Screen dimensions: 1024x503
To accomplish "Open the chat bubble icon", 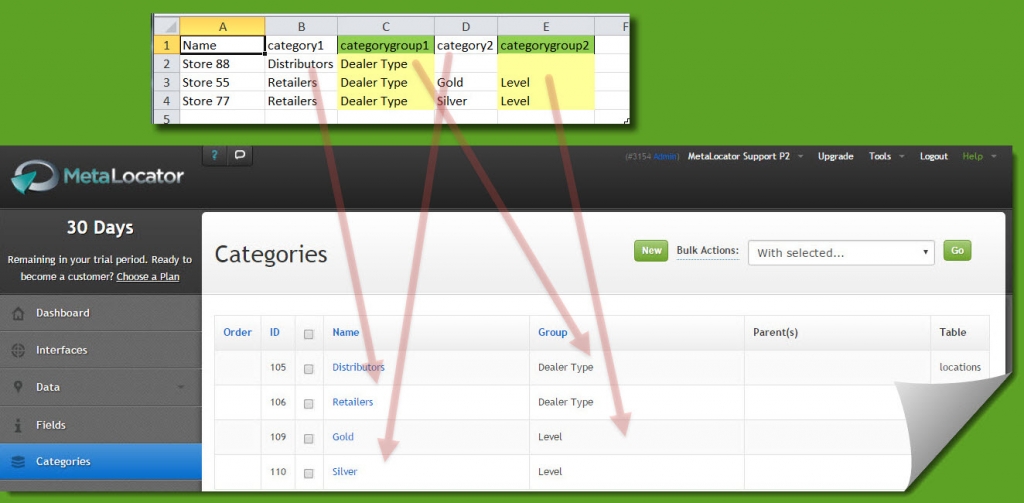I will click(240, 155).
